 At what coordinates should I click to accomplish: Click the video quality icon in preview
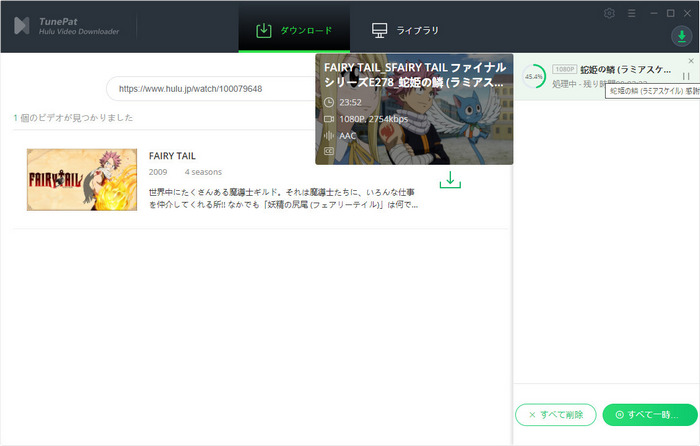coord(329,119)
